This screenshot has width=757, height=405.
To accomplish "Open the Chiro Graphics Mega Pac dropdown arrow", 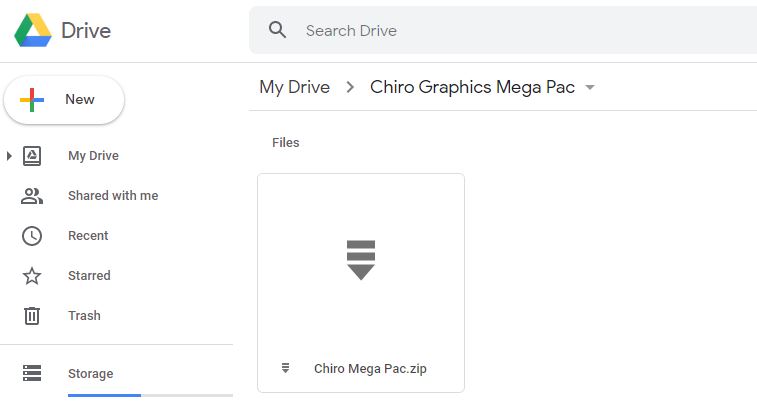I will click(x=590, y=87).
